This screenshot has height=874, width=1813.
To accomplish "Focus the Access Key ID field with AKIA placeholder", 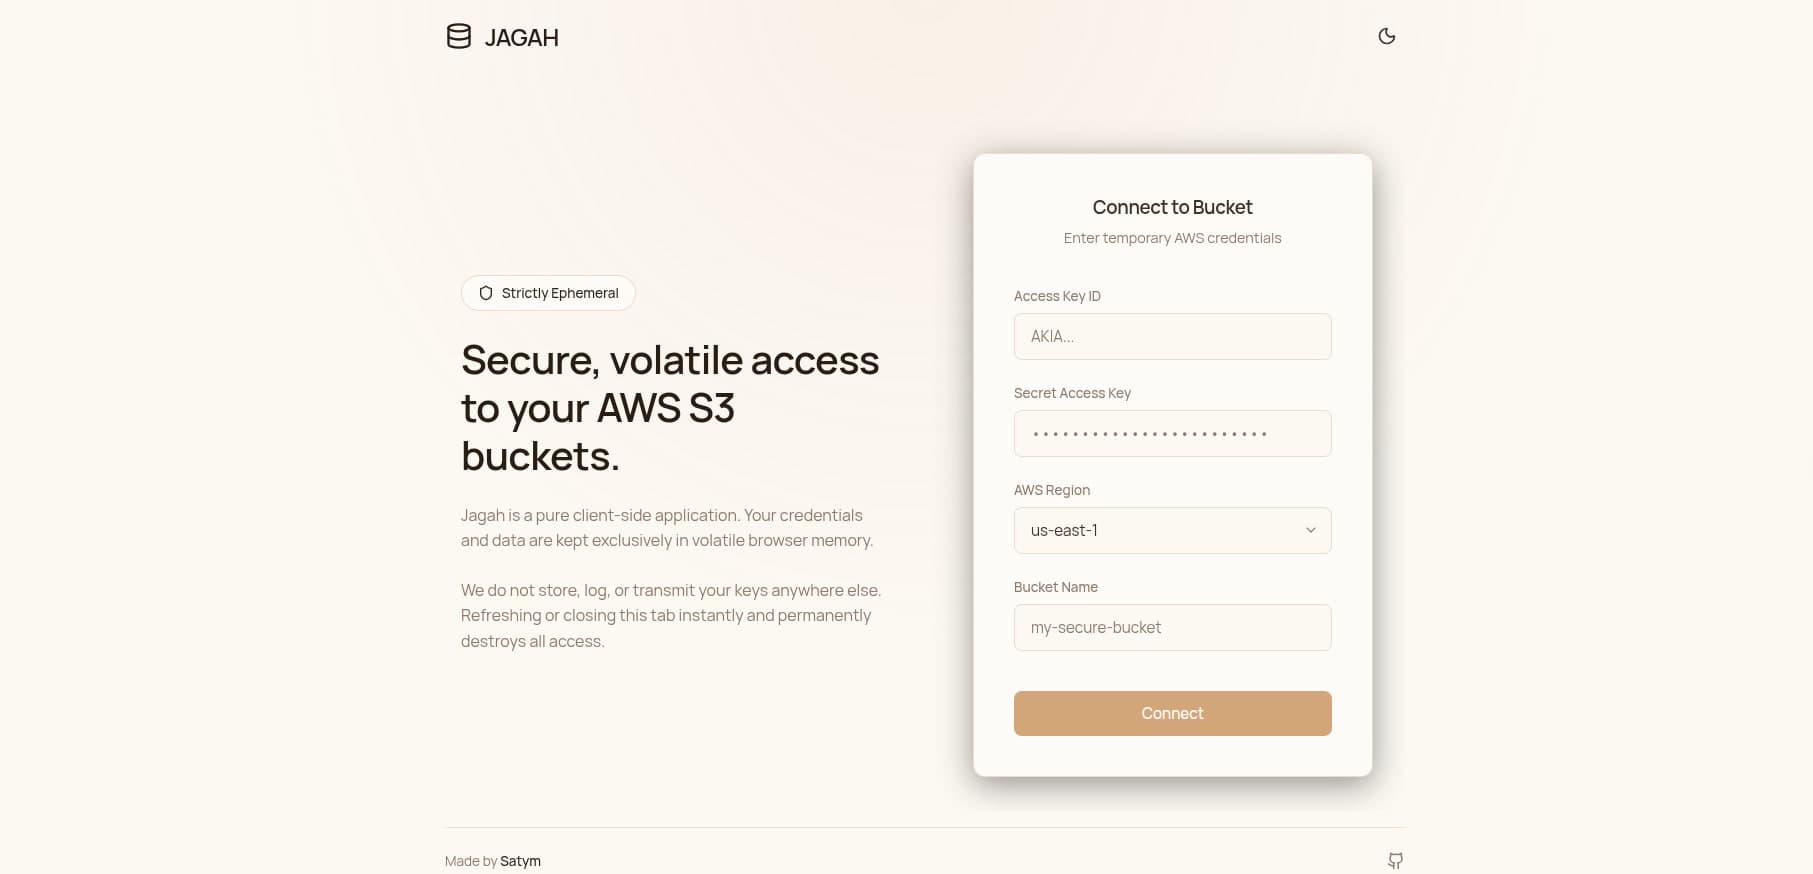I will (x=1172, y=336).
